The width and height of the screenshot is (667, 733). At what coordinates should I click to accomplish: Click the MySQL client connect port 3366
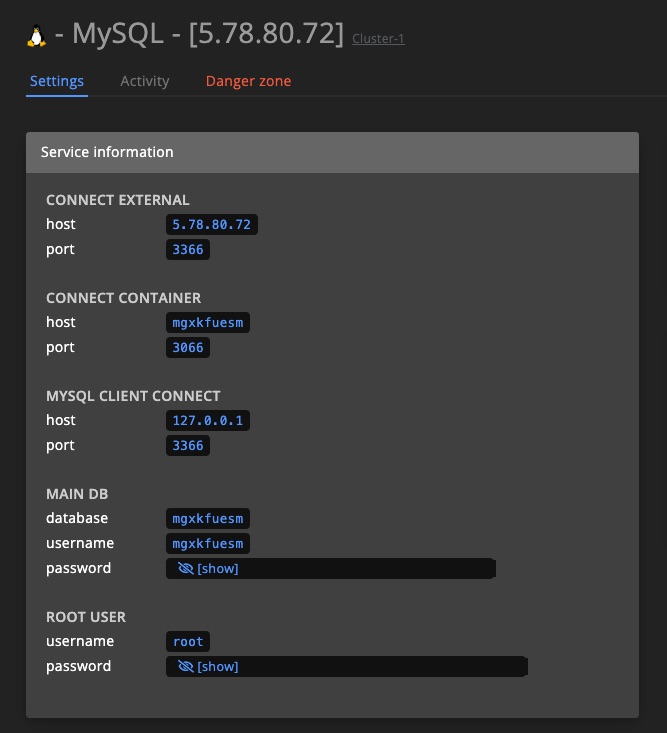click(188, 446)
